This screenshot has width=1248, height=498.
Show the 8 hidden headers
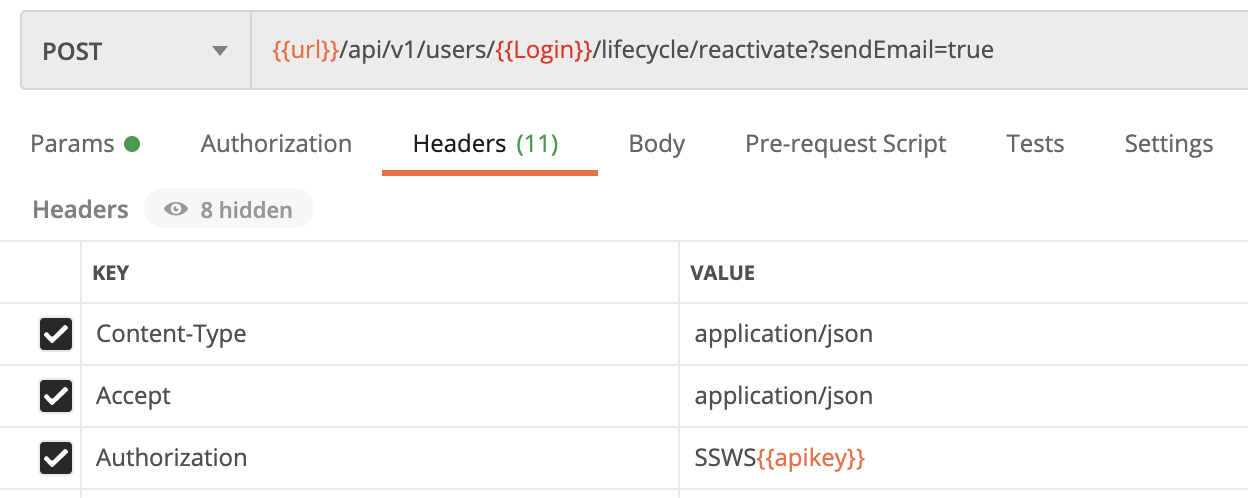[229, 210]
